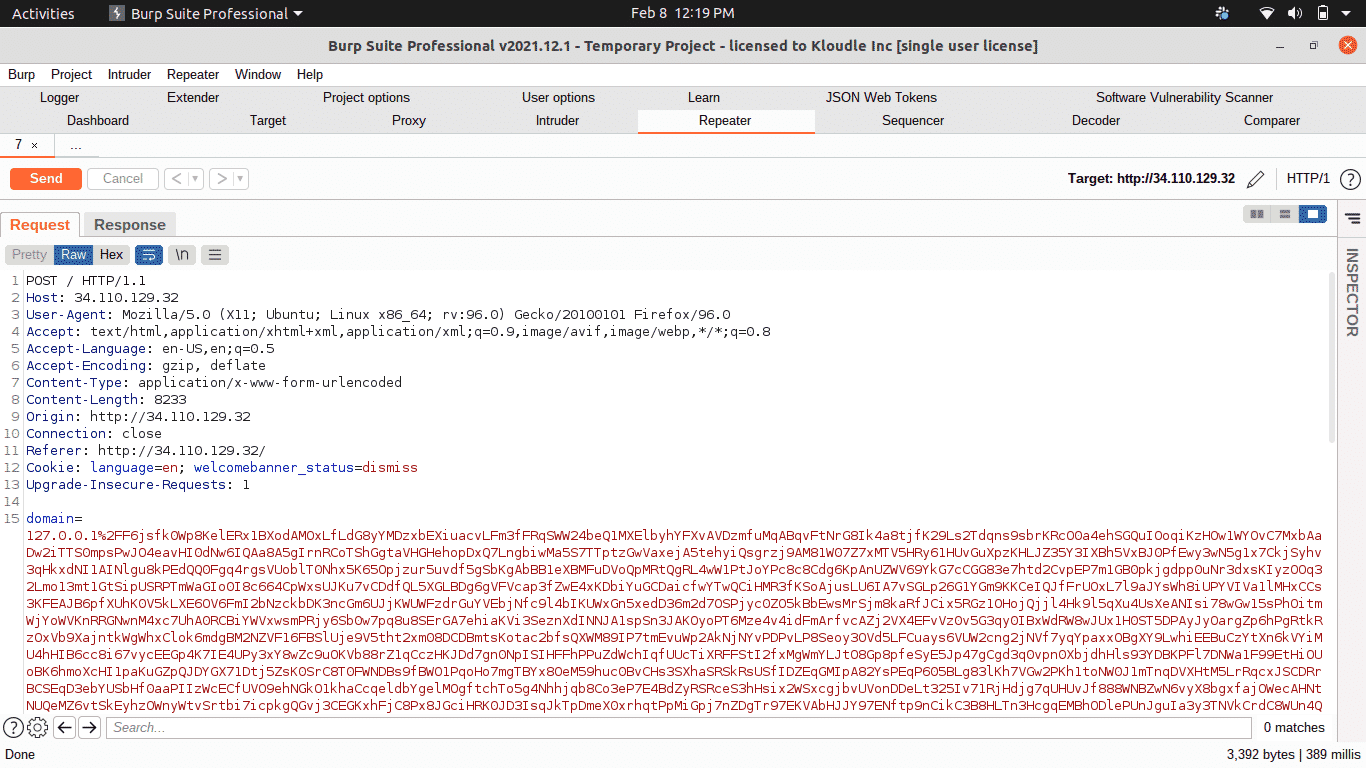Open the Logger tab
The height and width of the screenshot is (768, 1366).
tap(60, 98)
